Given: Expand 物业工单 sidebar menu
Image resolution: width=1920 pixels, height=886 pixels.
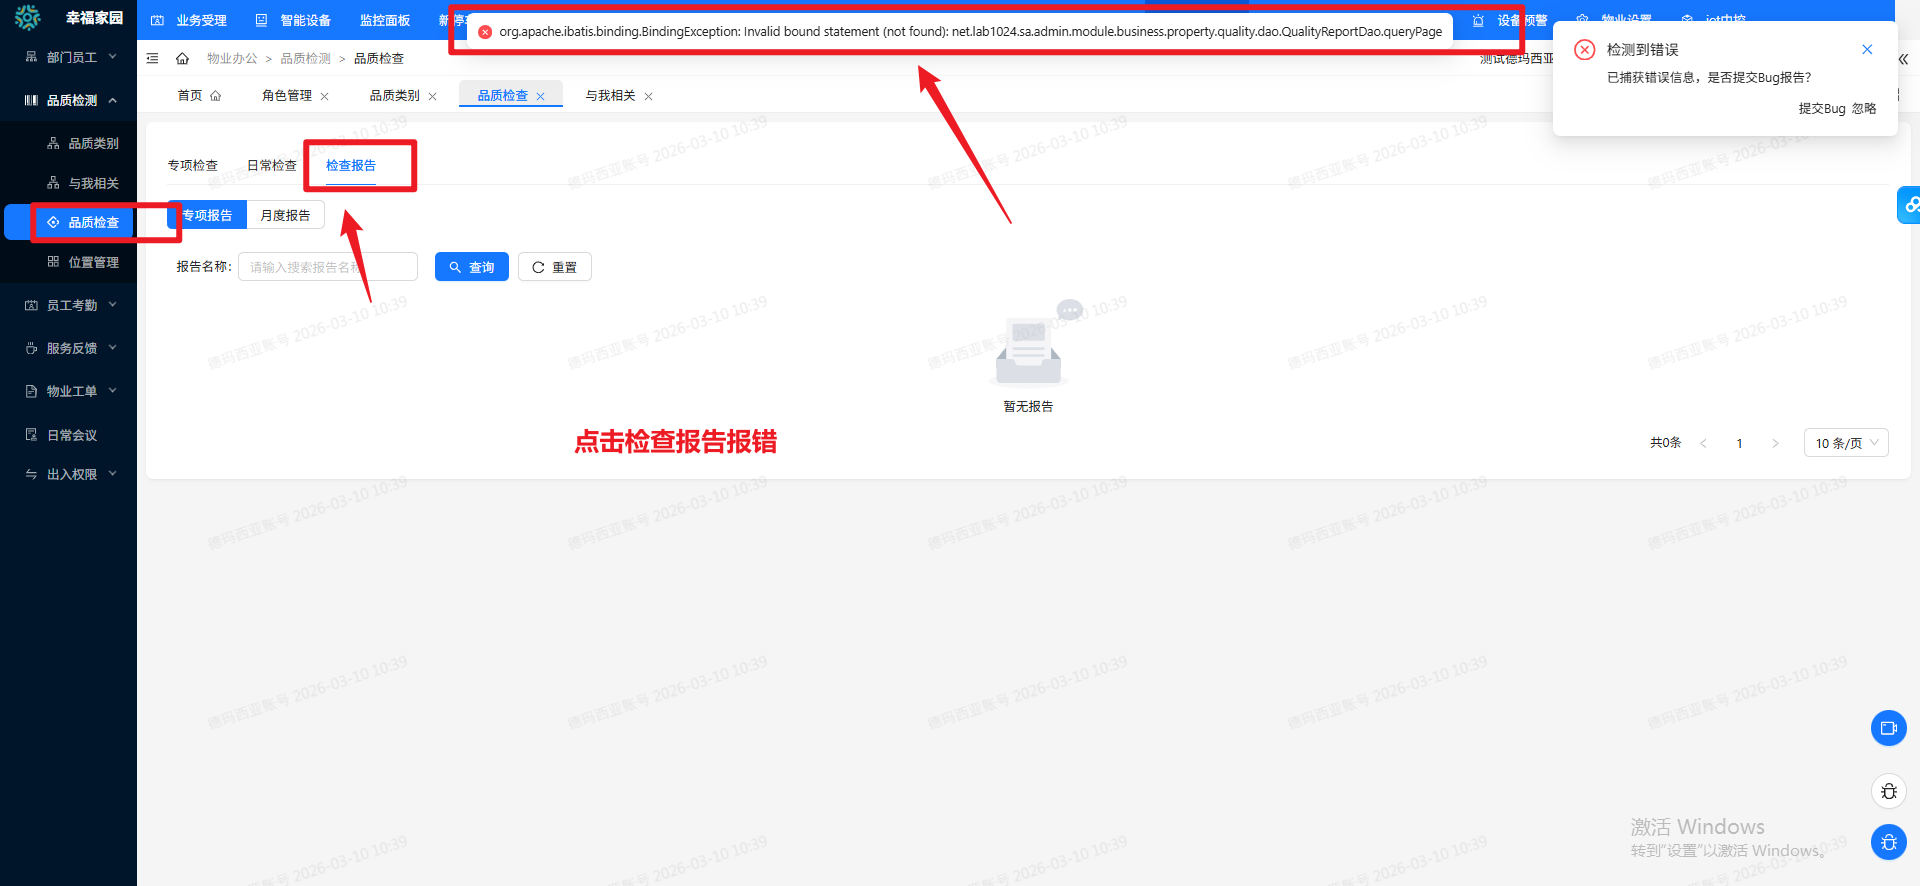Looking at the screenshot, I should [68, 391].
